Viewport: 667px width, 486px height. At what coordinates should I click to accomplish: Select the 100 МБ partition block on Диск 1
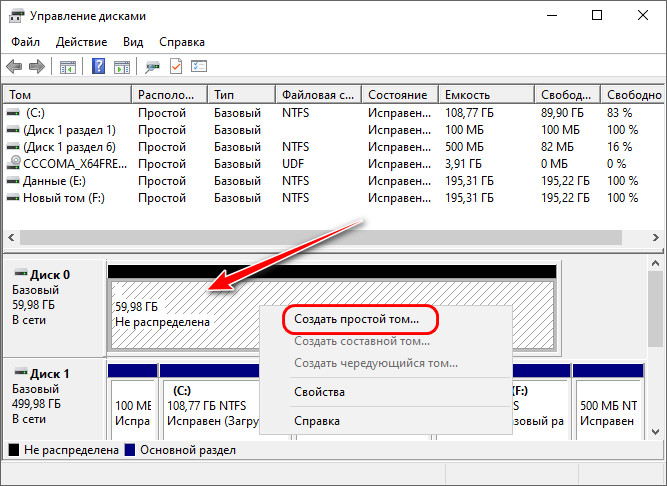tap(133, 404)
